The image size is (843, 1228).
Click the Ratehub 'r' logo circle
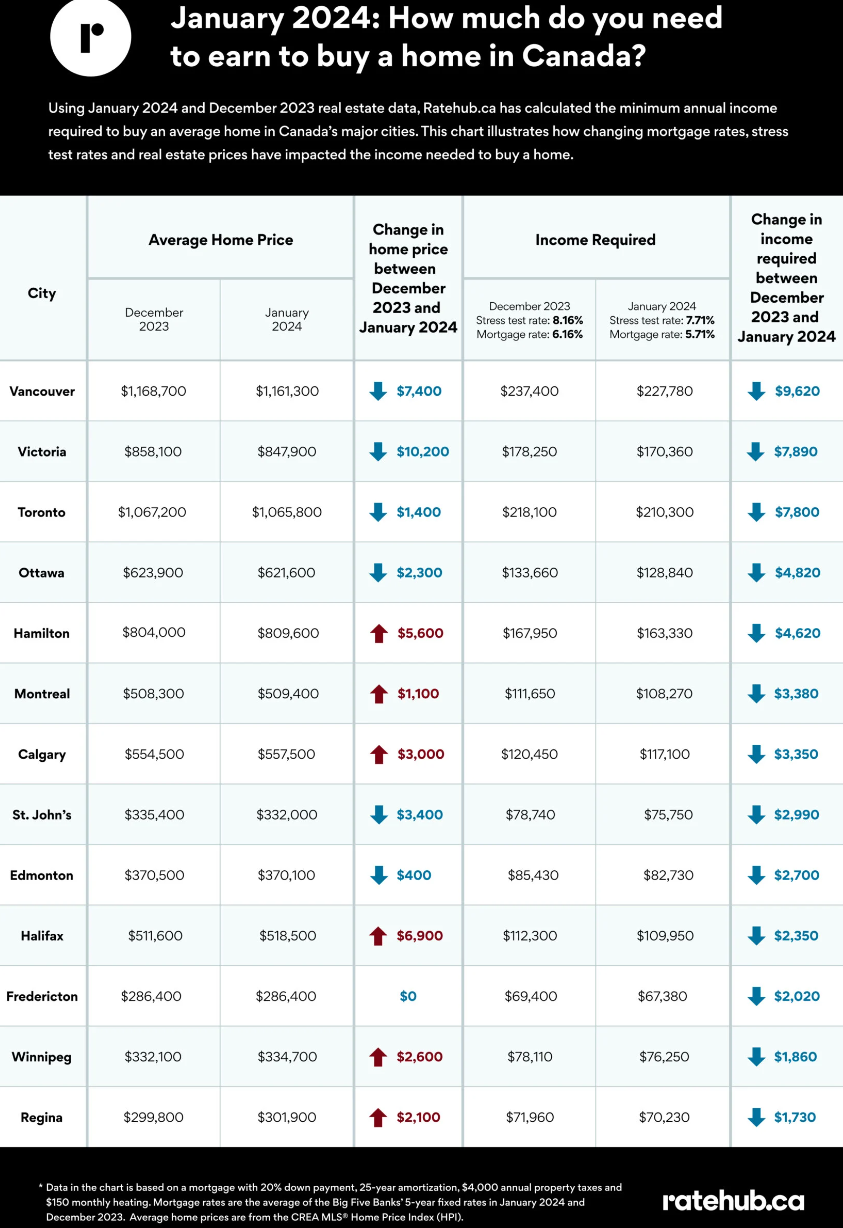click(90, 36)
